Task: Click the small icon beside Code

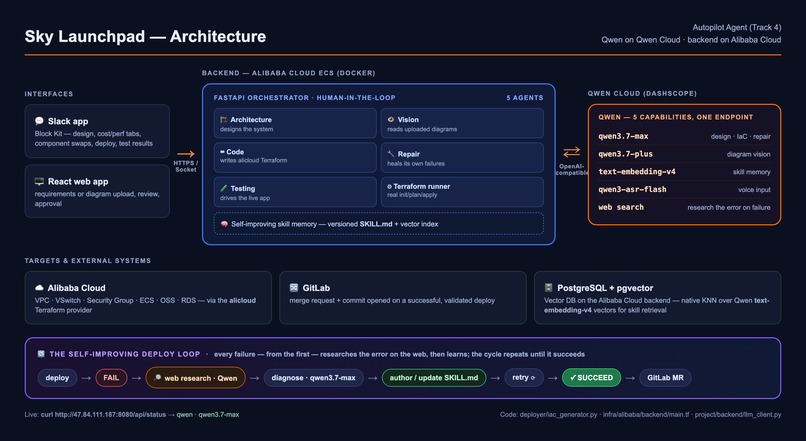Action: [x=223, y=152]
